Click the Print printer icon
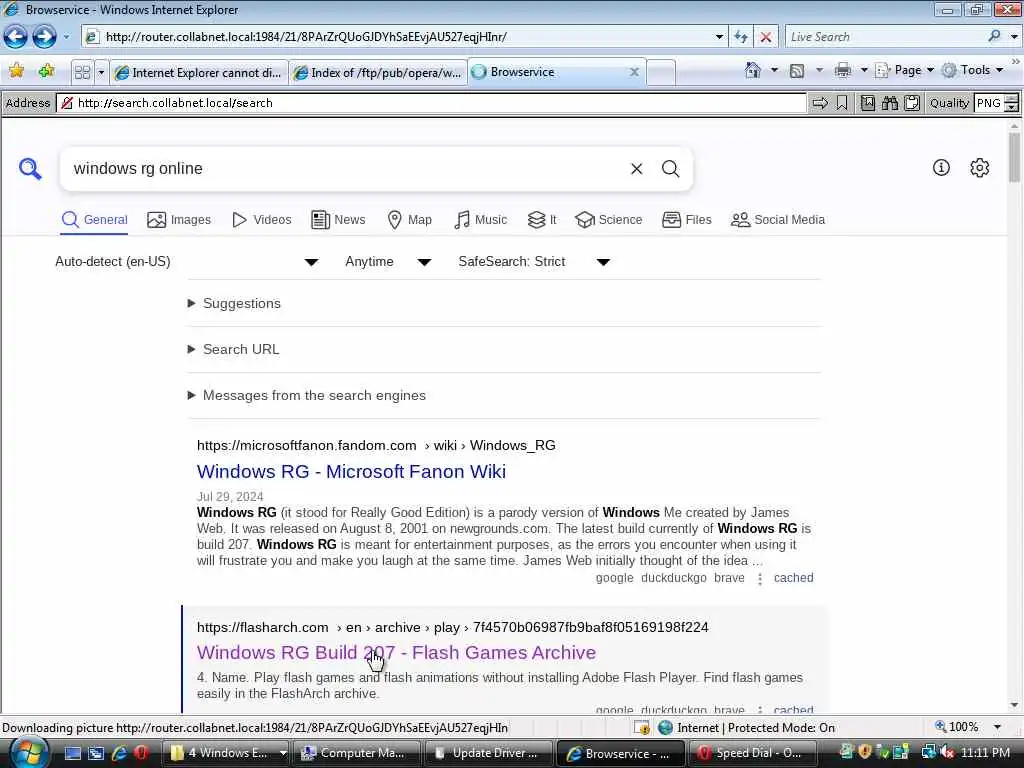Image resolution: width=1024 pixels, height=768 pixels. click(843, 70)
